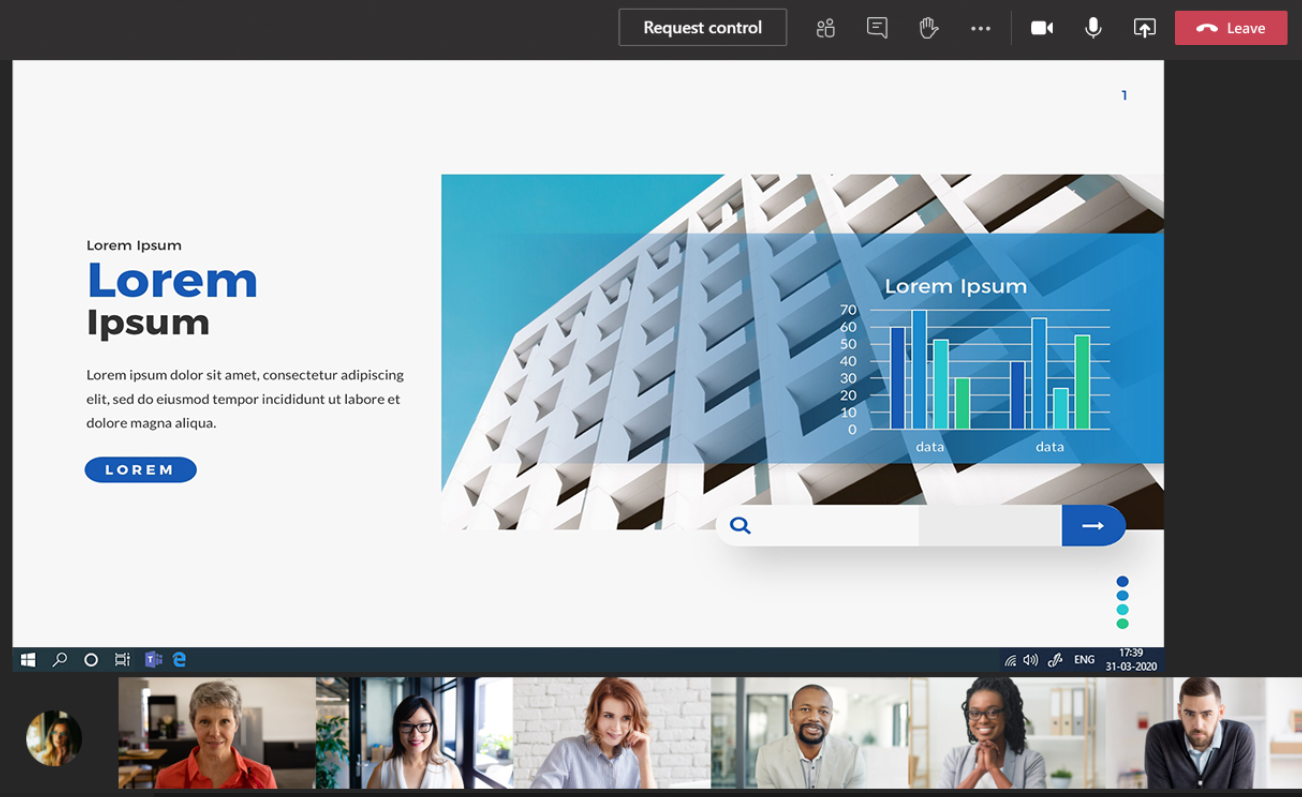Click the Teams icon in the shared taskbar
The height and width of the screenshot is (797, 1302).
153,660
